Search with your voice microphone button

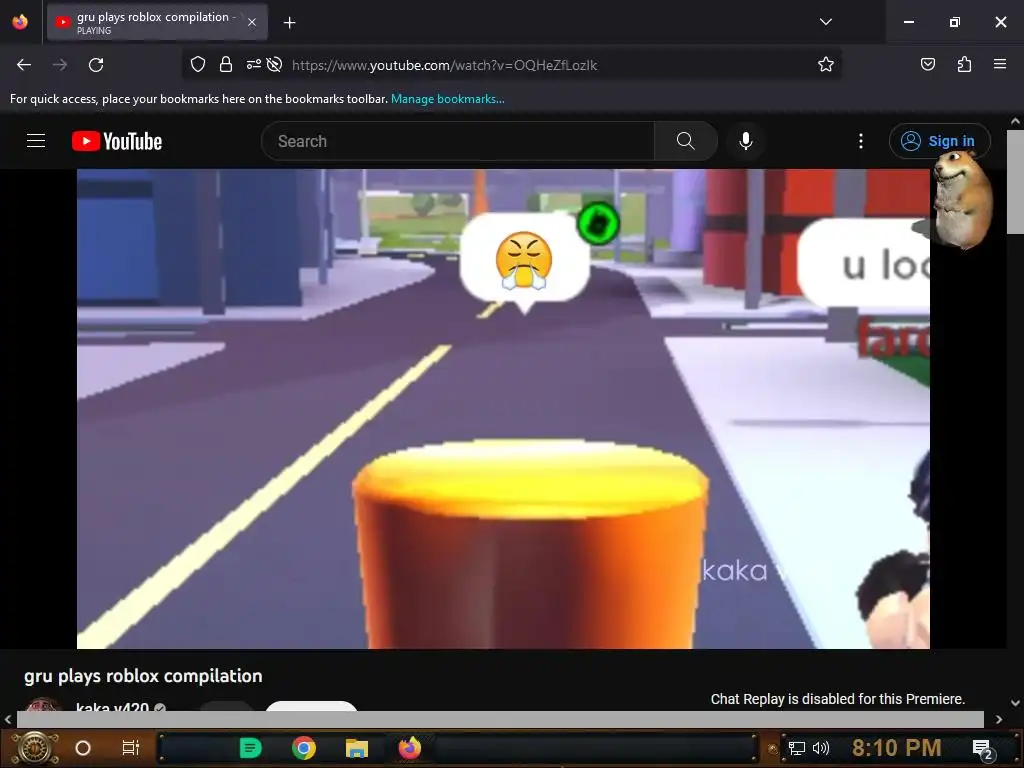coord(745,141)
